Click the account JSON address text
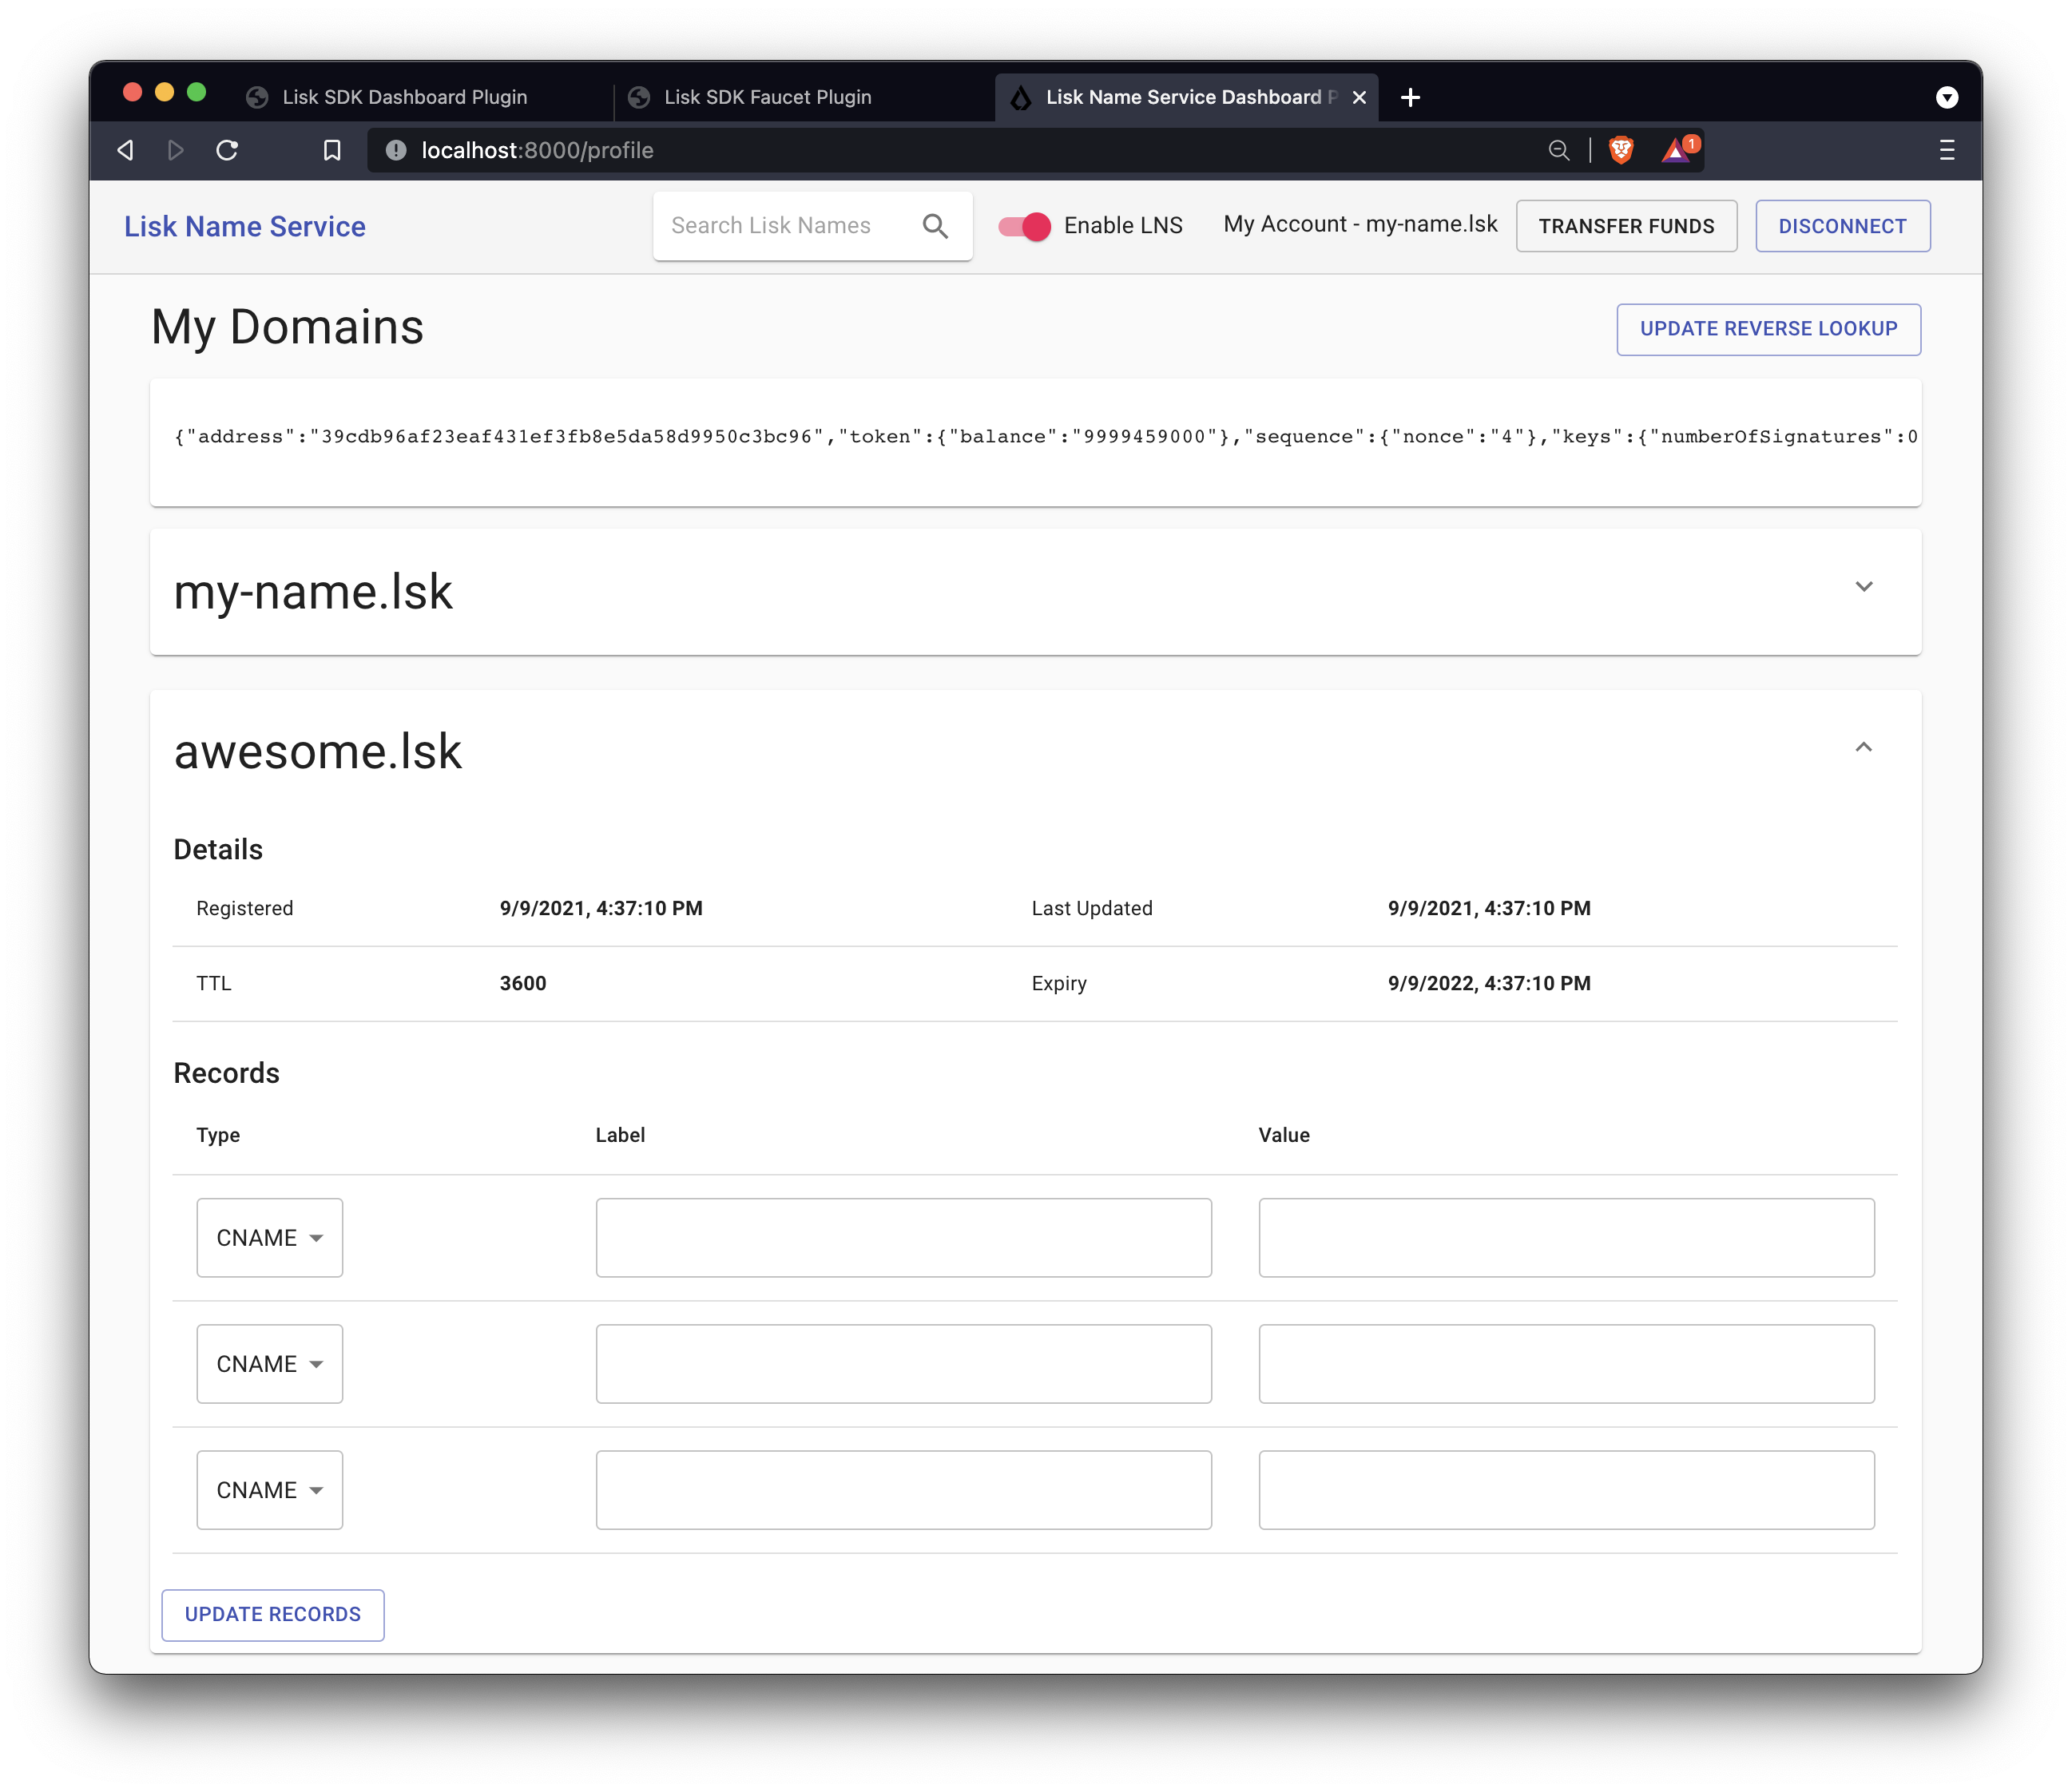The image size is (2072, 1792). click(1045, 437)
